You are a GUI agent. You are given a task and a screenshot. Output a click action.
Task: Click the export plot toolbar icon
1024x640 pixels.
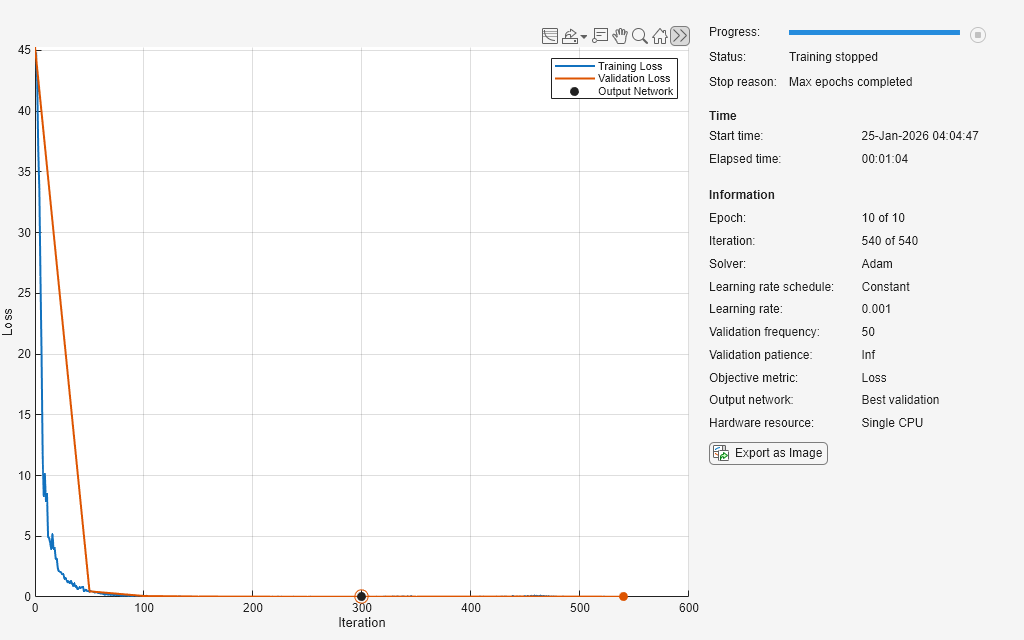pos(570,36)
